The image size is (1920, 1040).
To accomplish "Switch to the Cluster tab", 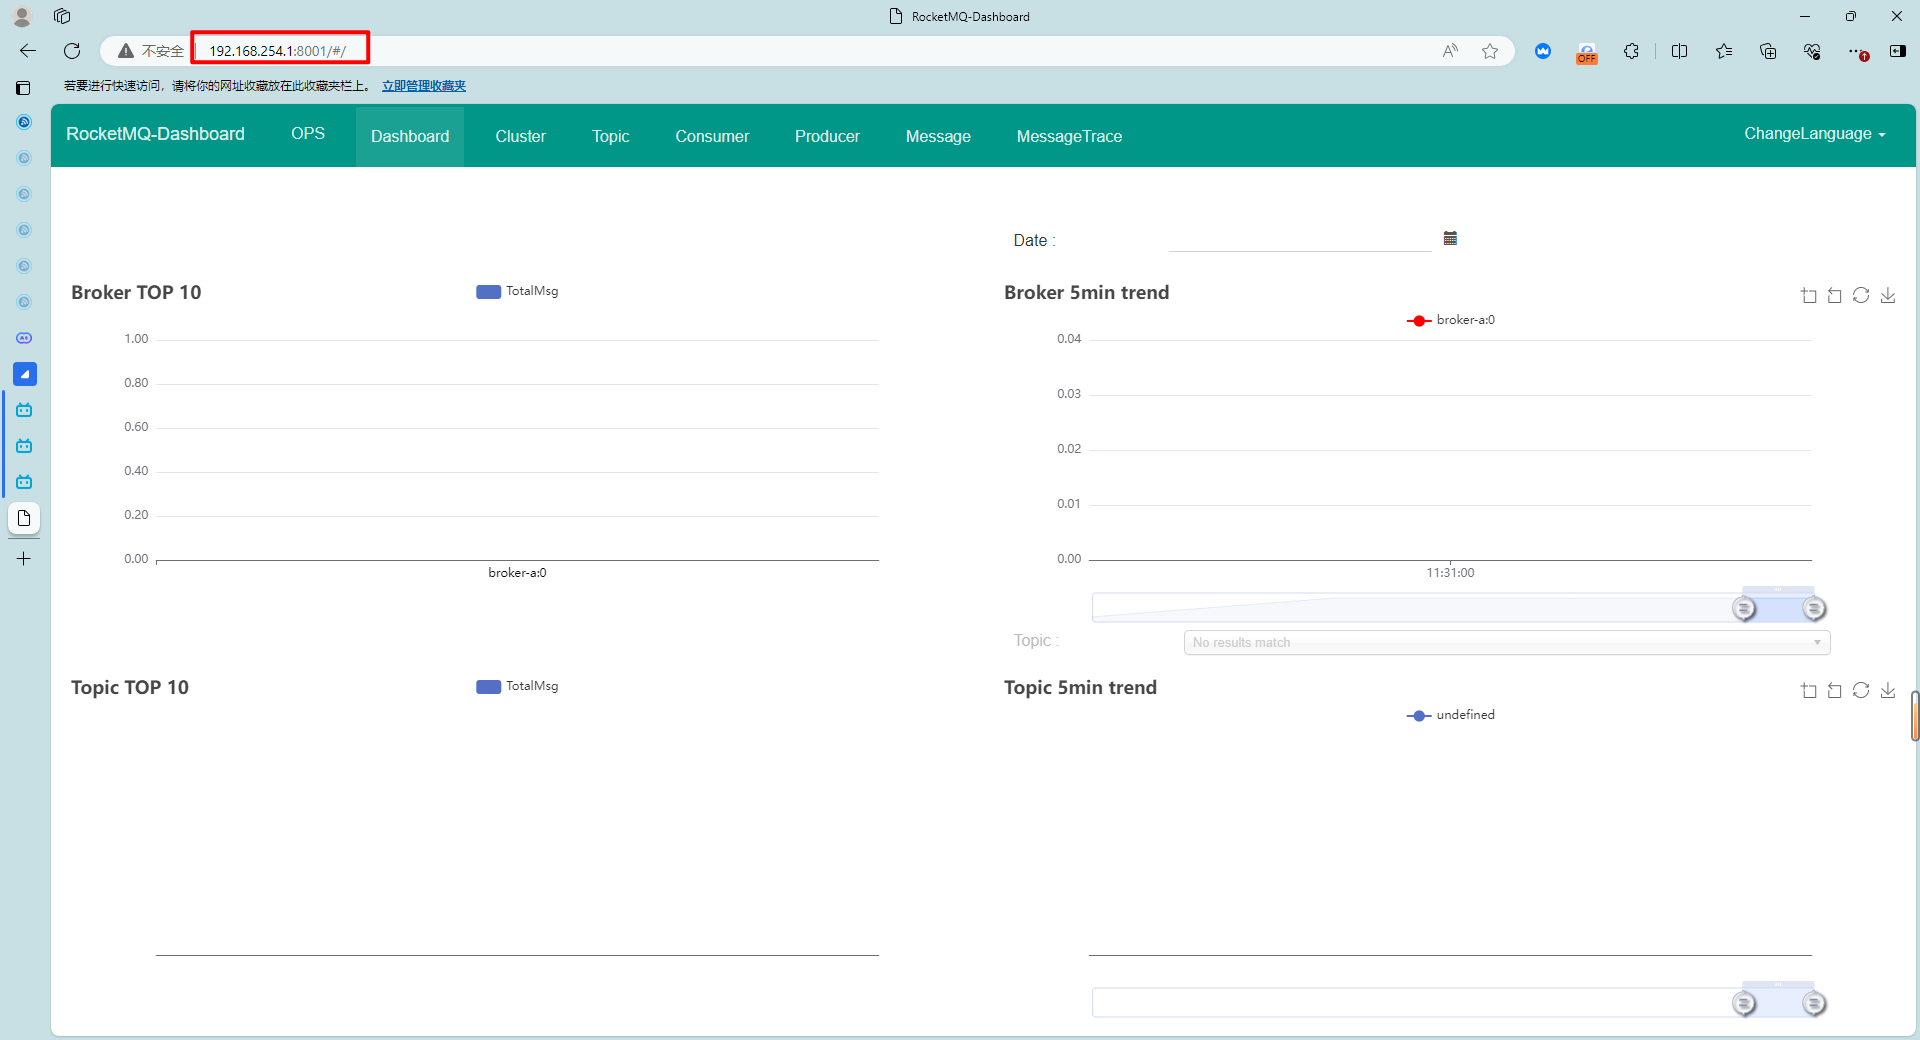I will point(520,136).
